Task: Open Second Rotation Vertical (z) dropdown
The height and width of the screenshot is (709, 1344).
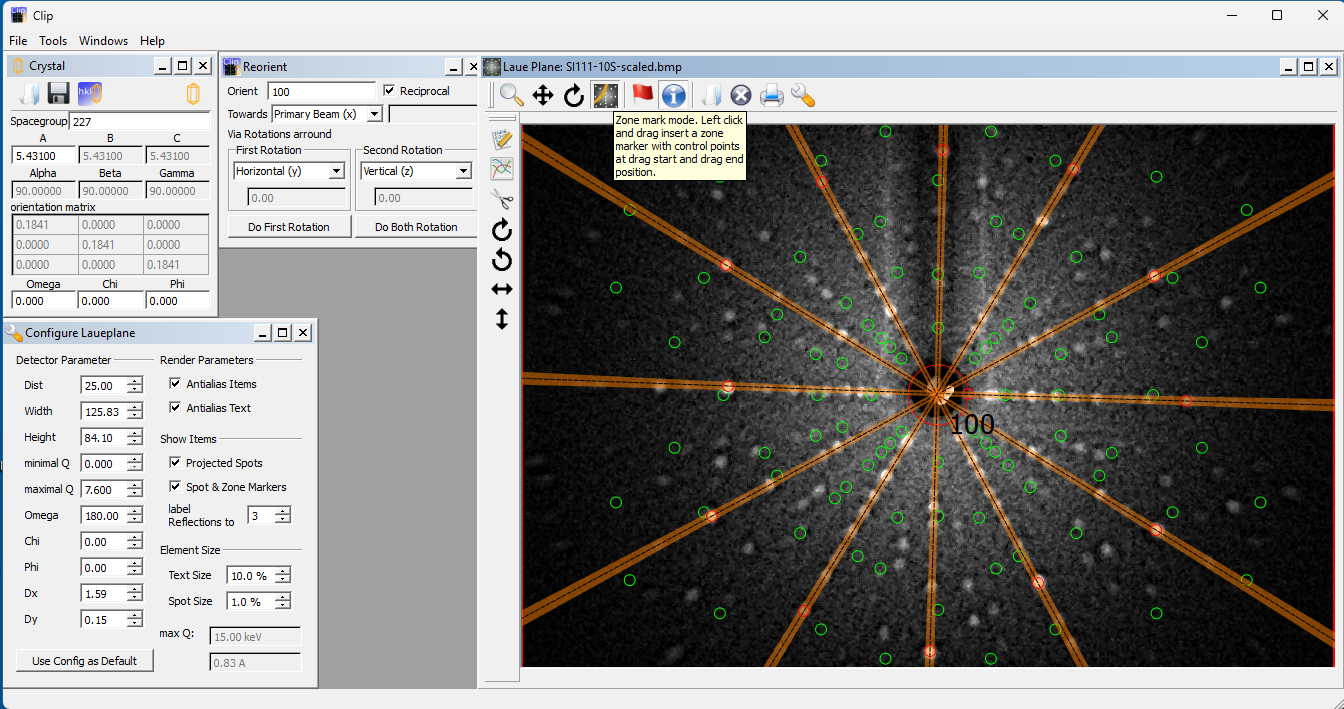Action: [463, 171]
